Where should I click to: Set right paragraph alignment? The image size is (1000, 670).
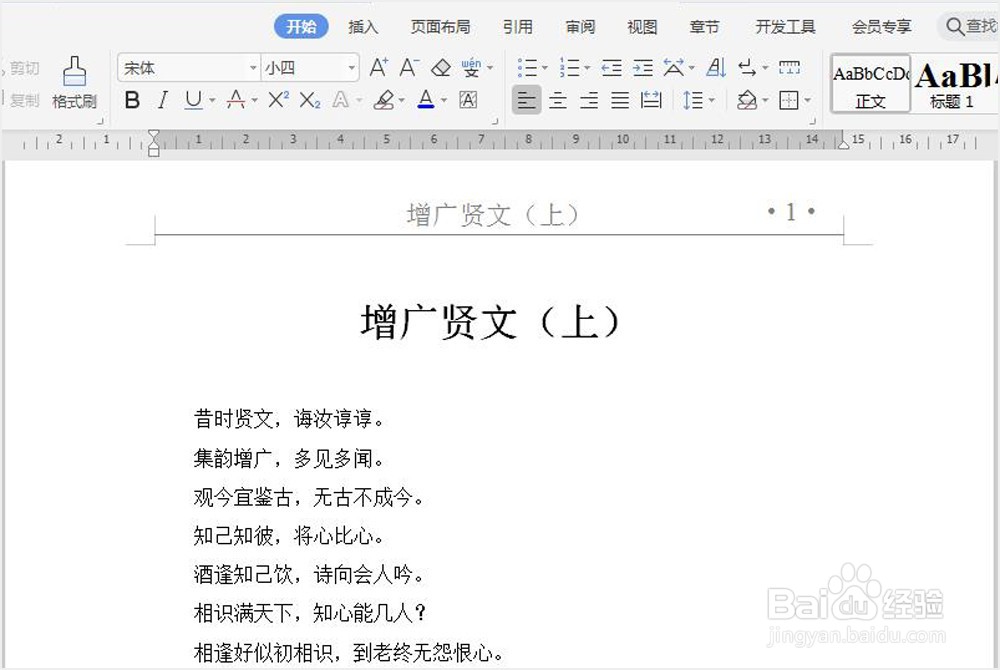(589, 100)
